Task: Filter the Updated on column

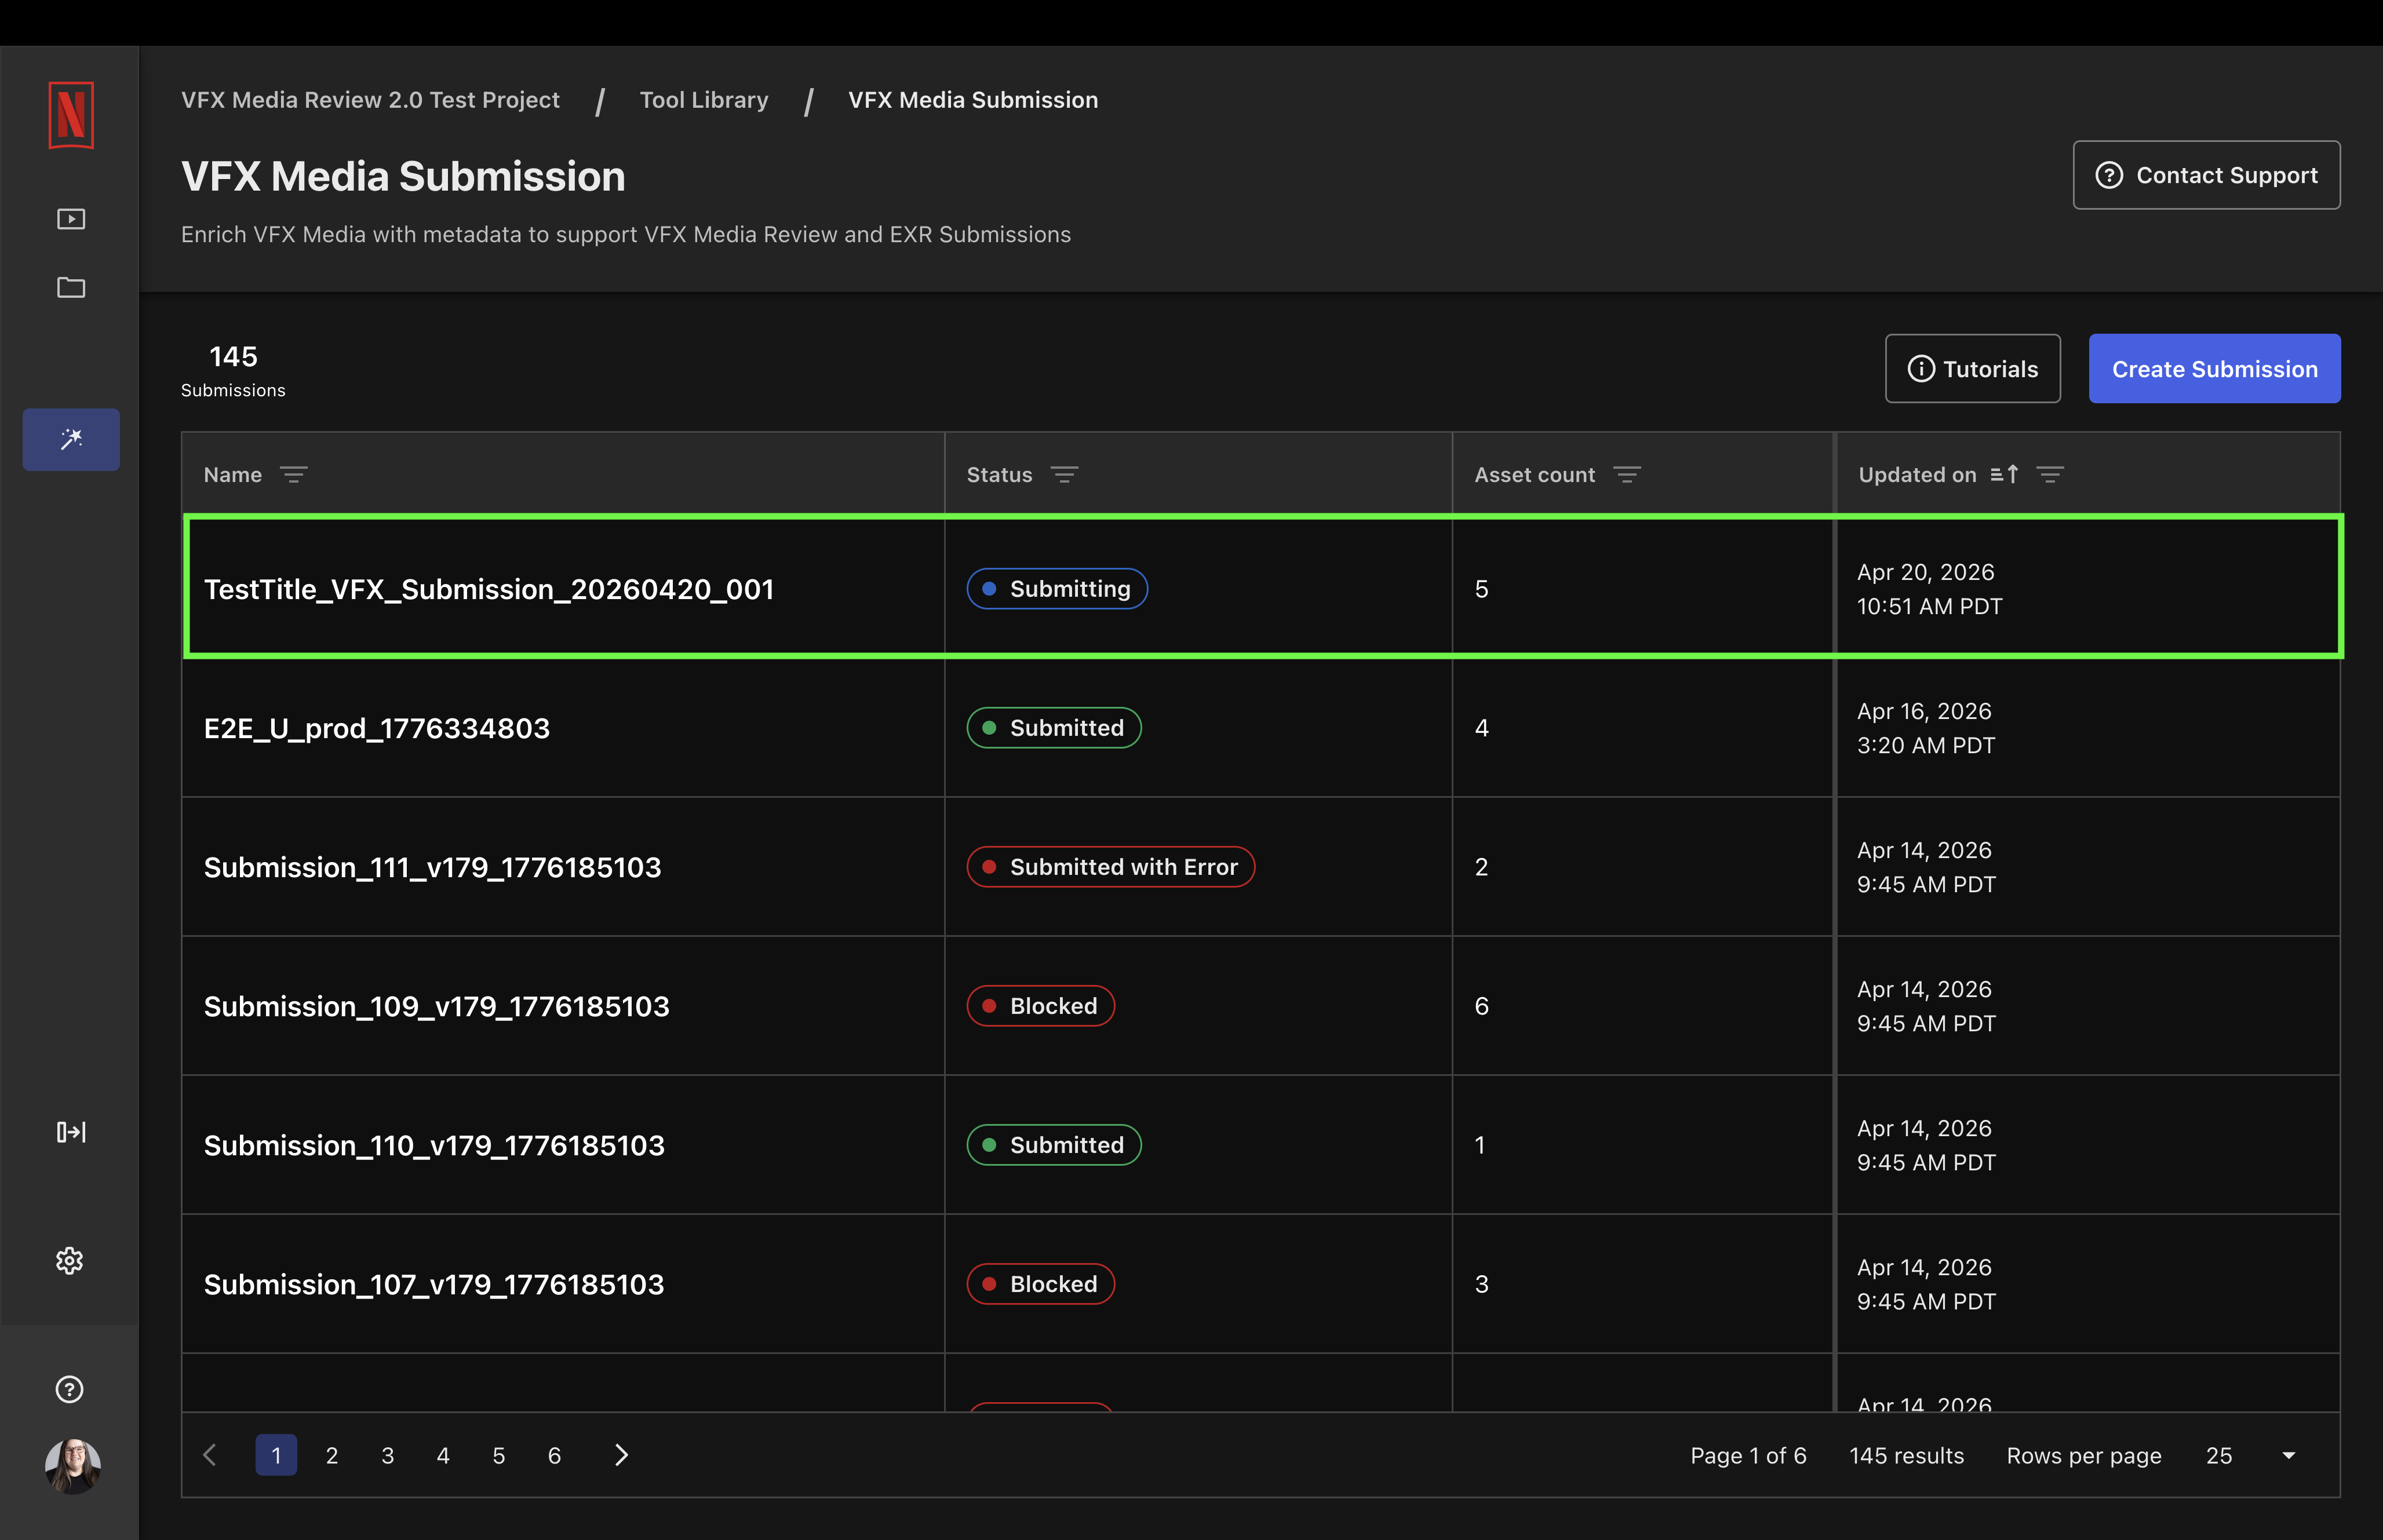Action: [2050, 475]
